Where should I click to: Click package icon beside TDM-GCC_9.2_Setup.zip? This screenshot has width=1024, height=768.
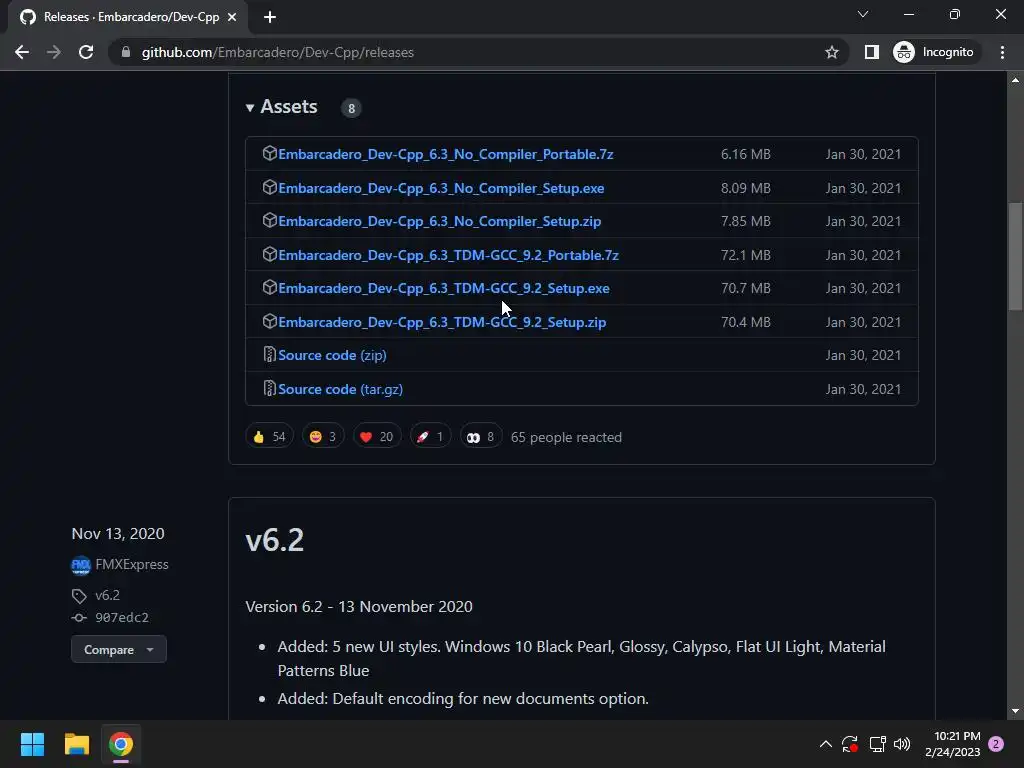pyautogui.click(x=270, y=321)
